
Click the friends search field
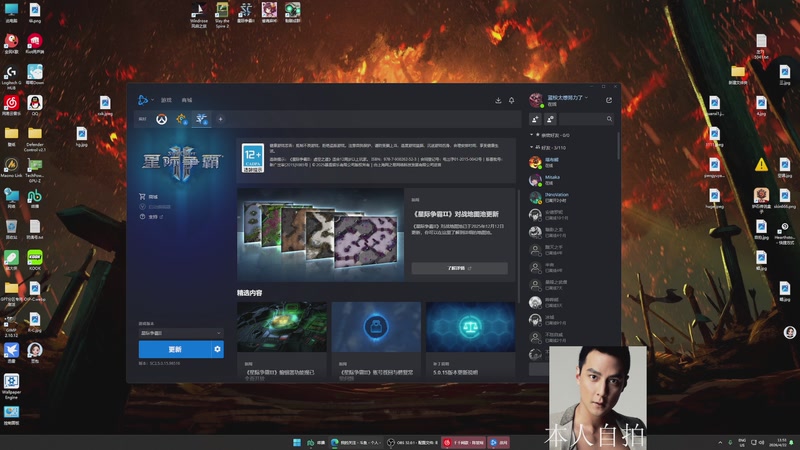point(587,119)
